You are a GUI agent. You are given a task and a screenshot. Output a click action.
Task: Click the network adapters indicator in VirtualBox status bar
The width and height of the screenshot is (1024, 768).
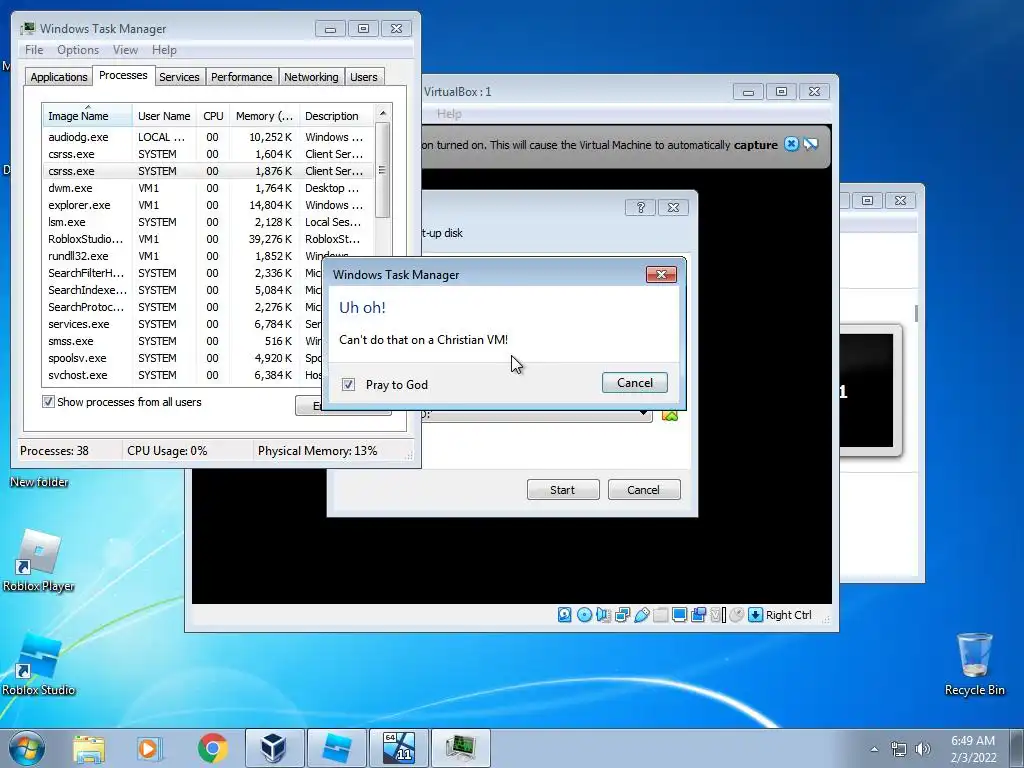point(622,615)
